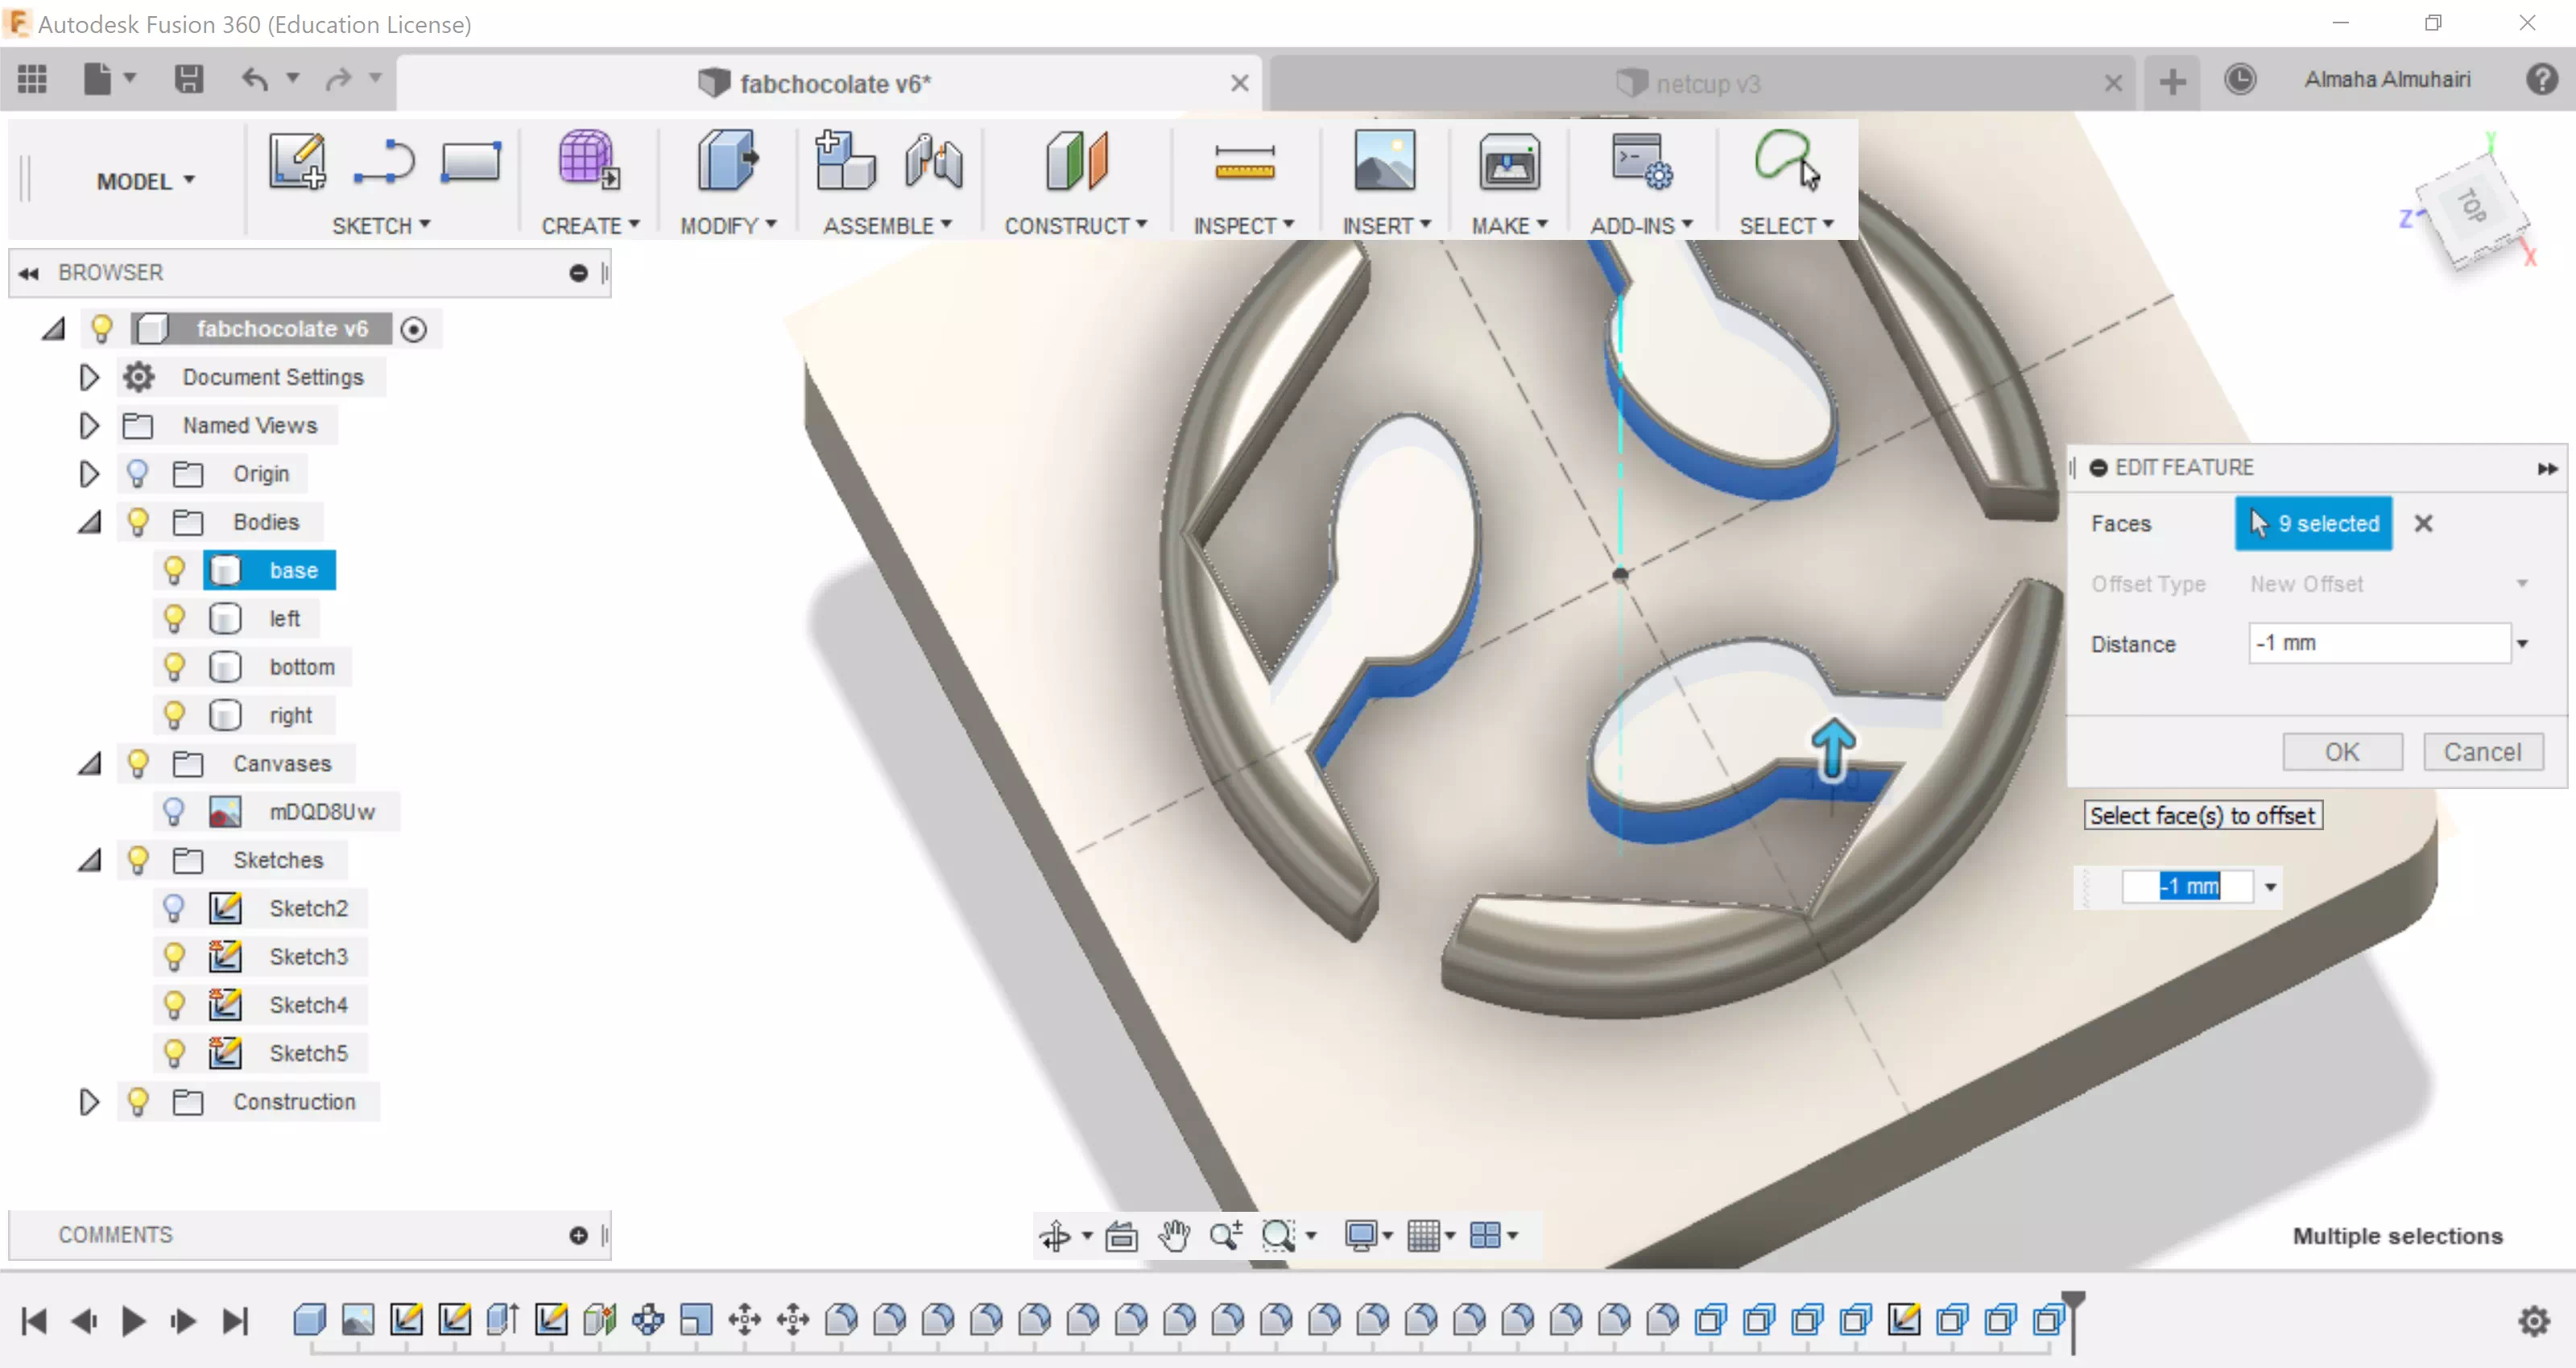The height and width of the screenshot is (1368, 2576).
Task: Collapse the Bodies folder
Action: (89, 522)
